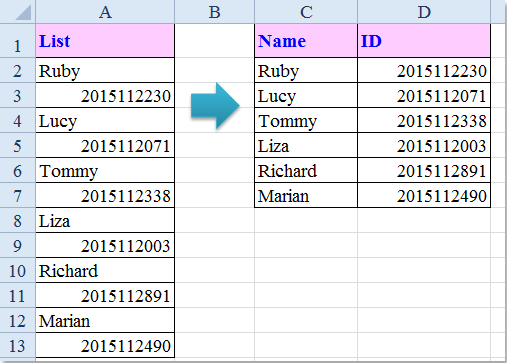Image resolution: width=507 pixels, height=363 pixels.
Task: Click cell A9 with 2015112003
Action: [x=105, y=245]
